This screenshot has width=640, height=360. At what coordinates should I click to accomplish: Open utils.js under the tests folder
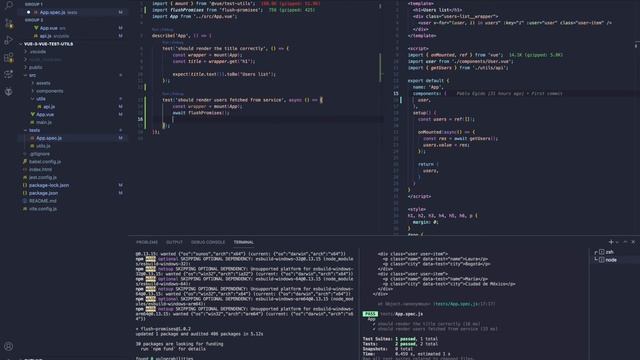[43, 146]
